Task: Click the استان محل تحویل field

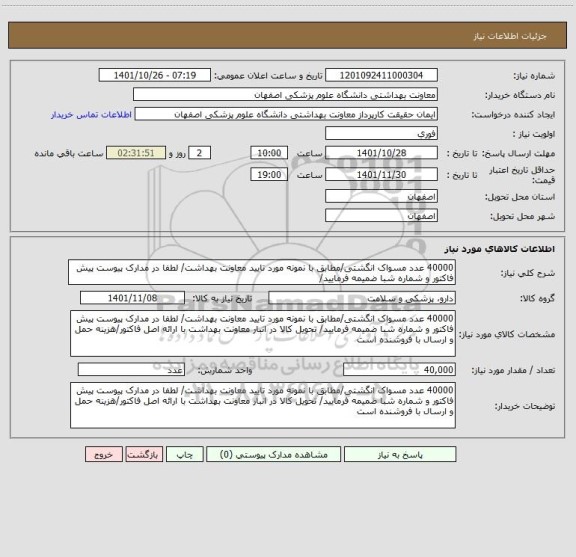Action: (381, 197)
